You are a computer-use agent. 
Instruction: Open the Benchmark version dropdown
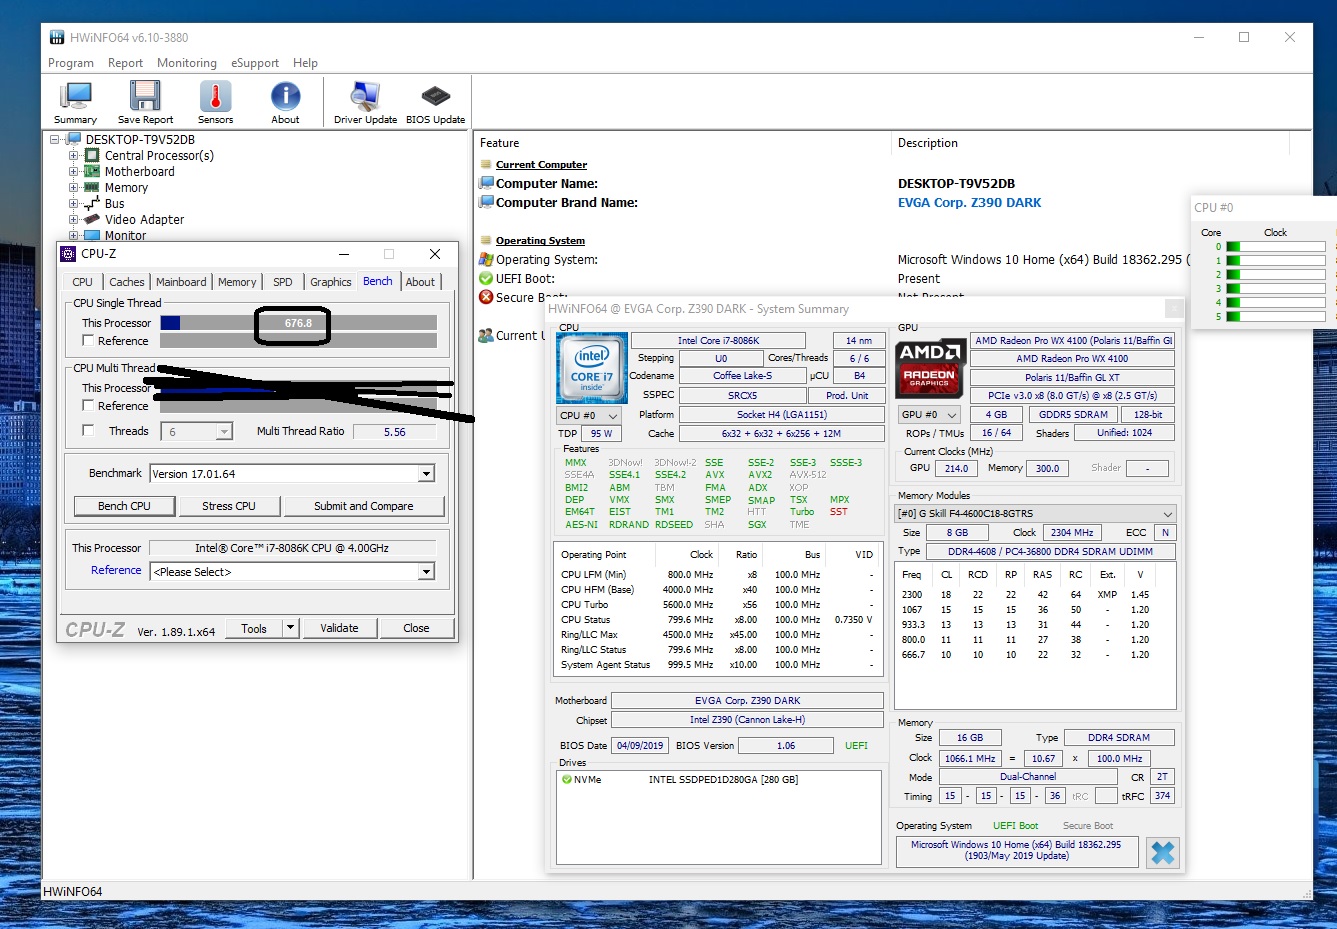tap(427, 474)
